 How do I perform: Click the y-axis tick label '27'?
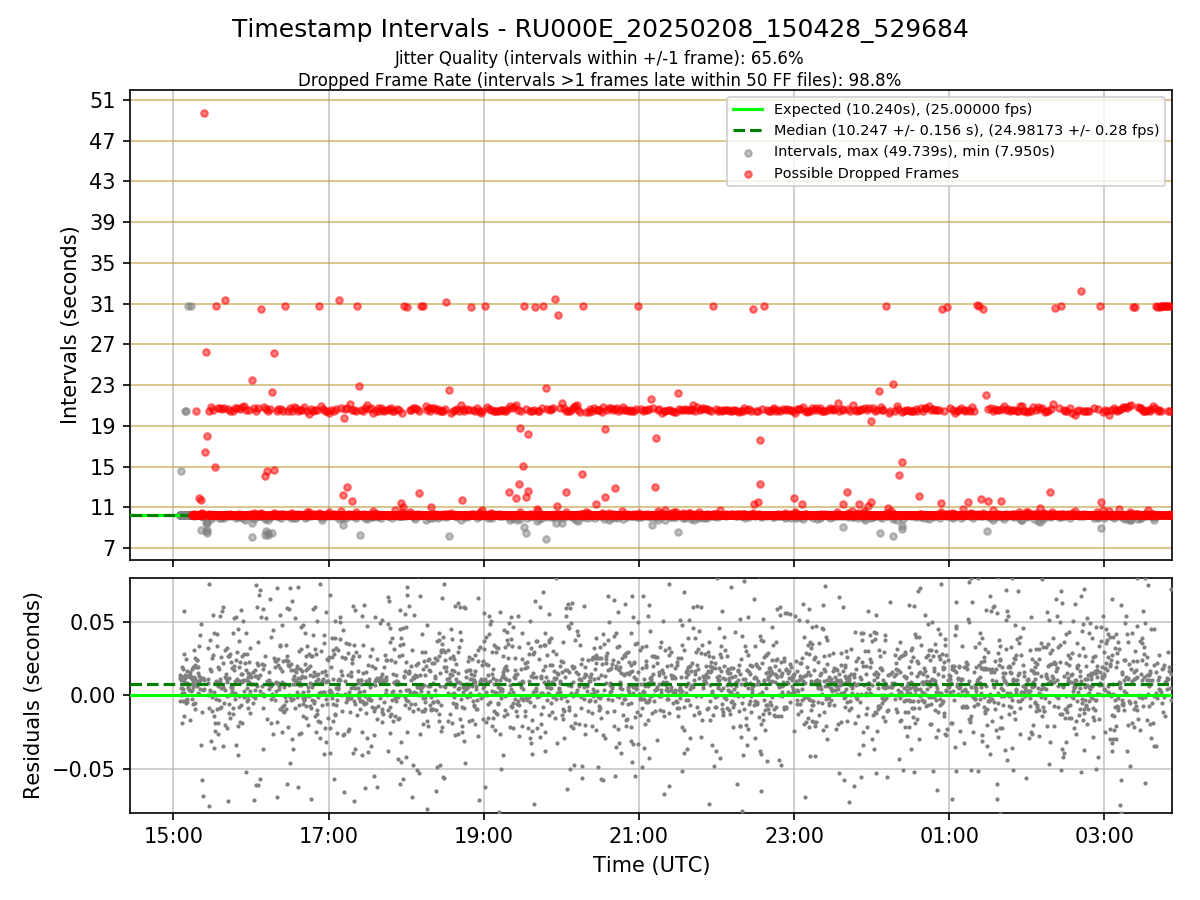point(104,345)
